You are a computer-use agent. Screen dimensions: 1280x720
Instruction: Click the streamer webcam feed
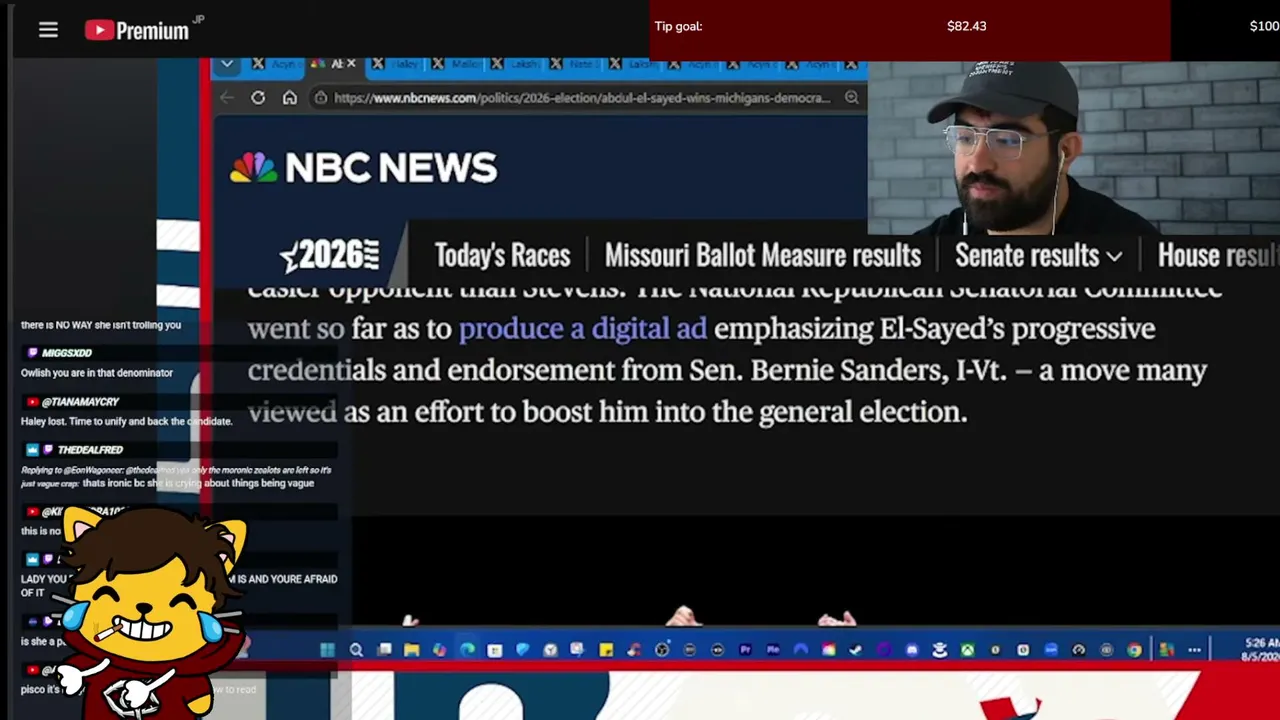point(1074,148)
